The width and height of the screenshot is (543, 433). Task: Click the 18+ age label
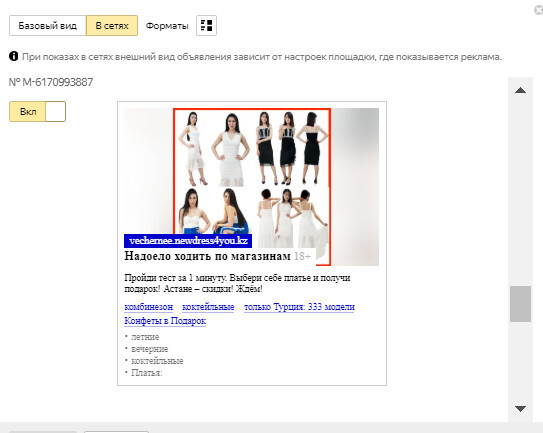tap(303, 256)
